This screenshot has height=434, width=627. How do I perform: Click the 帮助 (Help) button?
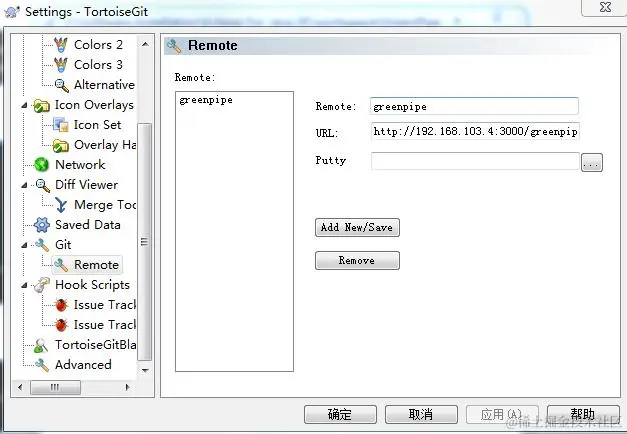(583, 414)
